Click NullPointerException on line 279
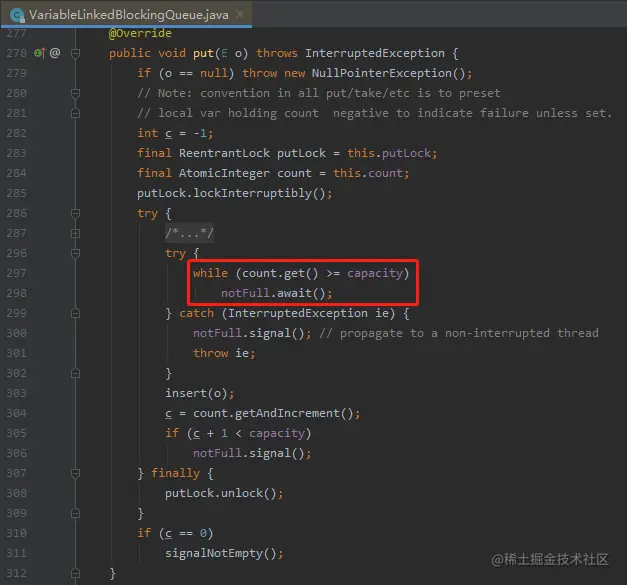Viewport: 627px width, 585px height. pos(381,73)
